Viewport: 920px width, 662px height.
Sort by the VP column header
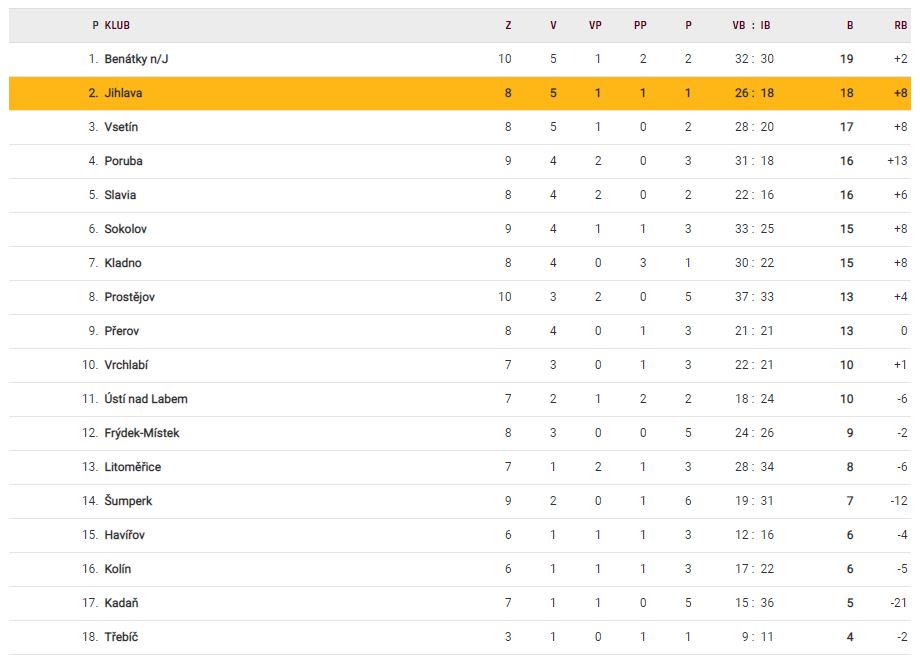pyautogui.click(x=595, y=25)
